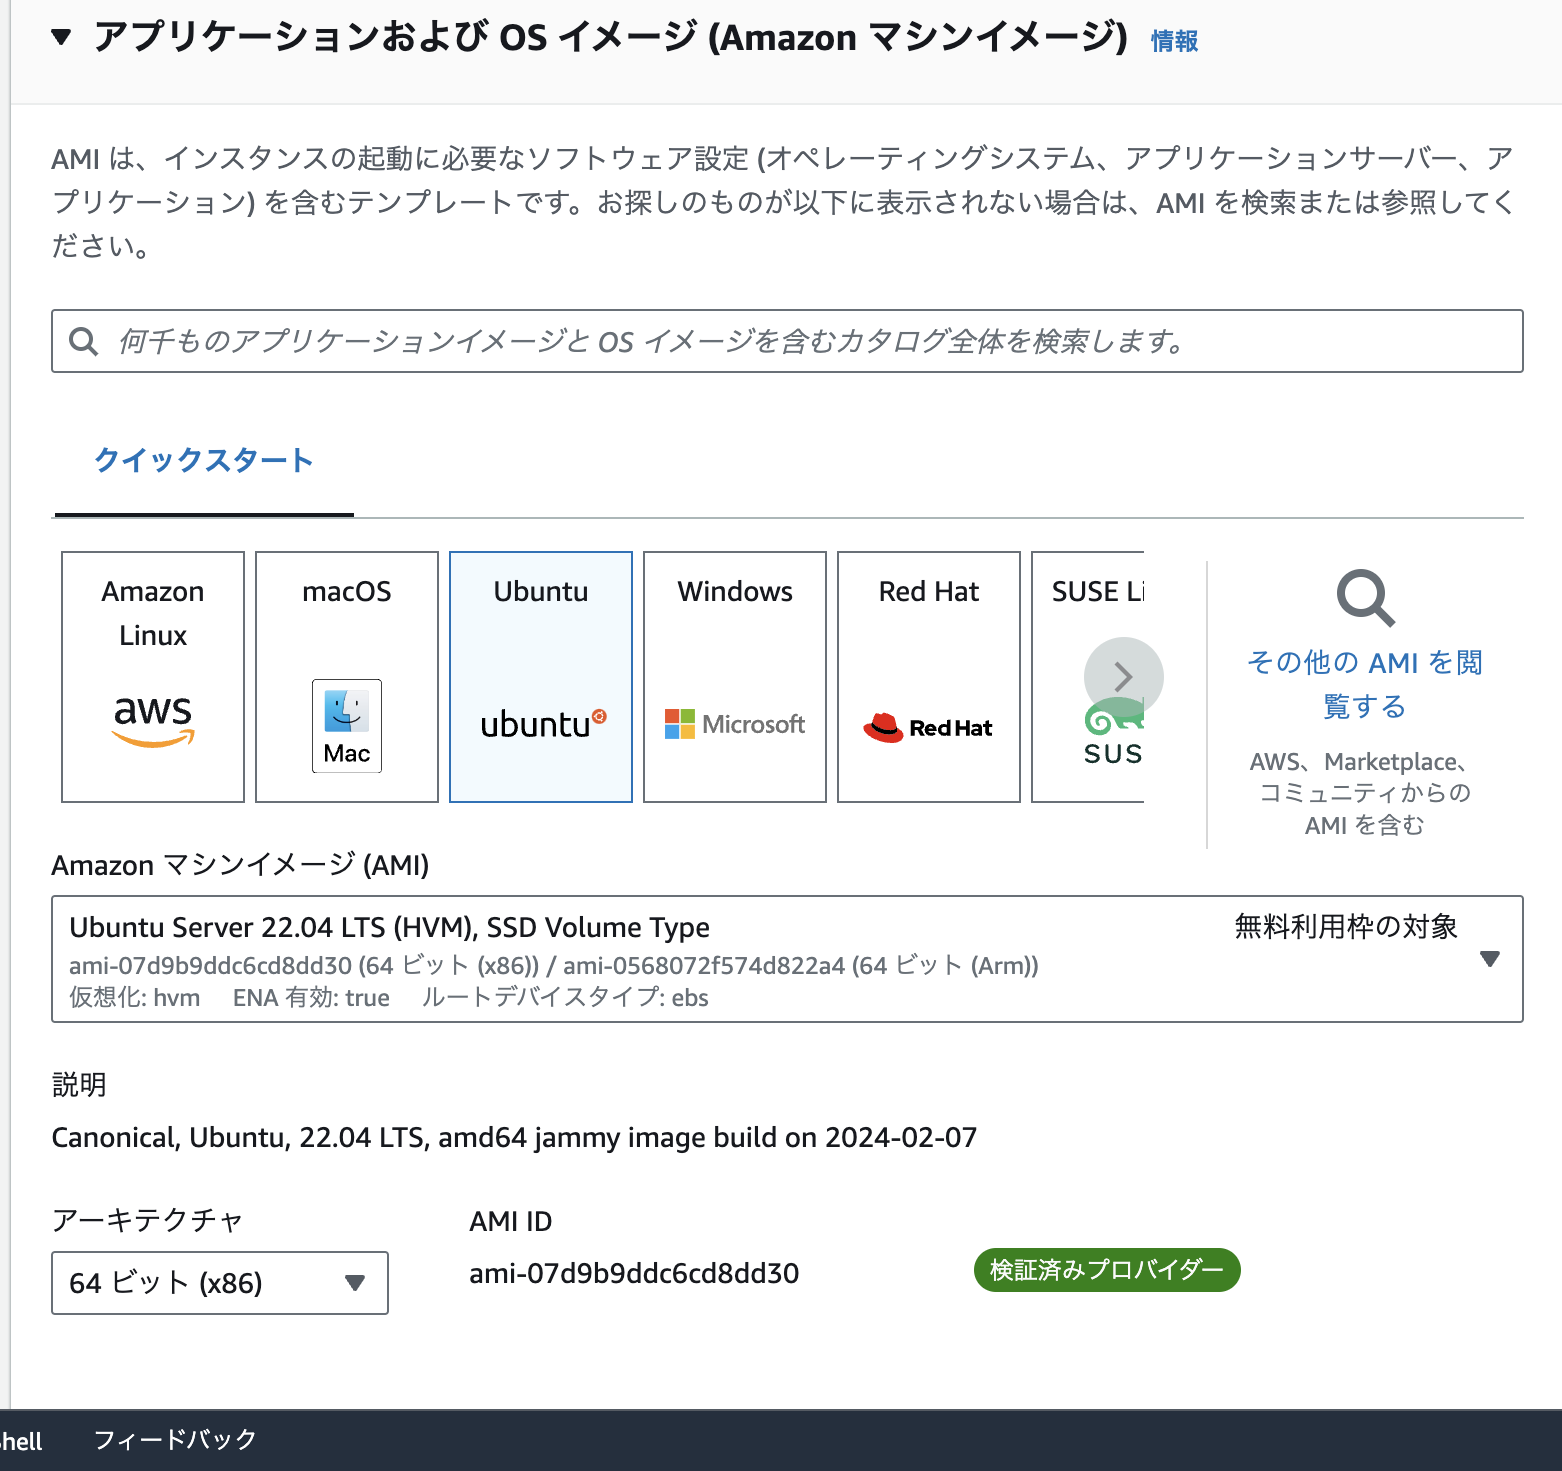Screen dimensions: 1562x1471
Task: Switch to the クイックスタート tab
Action: pos(204,460)
